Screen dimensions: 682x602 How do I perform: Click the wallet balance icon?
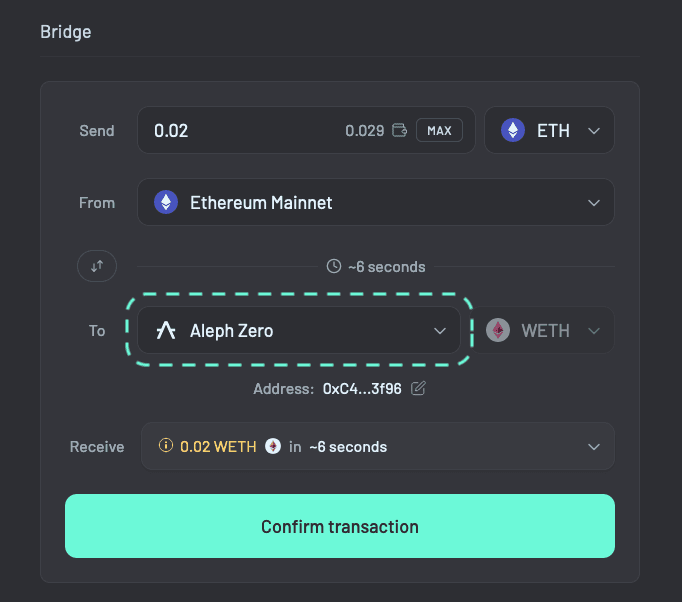point(400,131)
